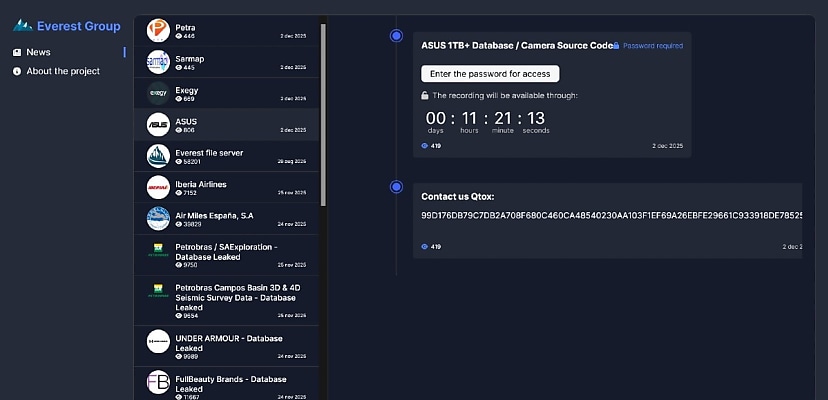Open Everest file server entry
Viewport: 828px width, 400px height.
[227, 156]
